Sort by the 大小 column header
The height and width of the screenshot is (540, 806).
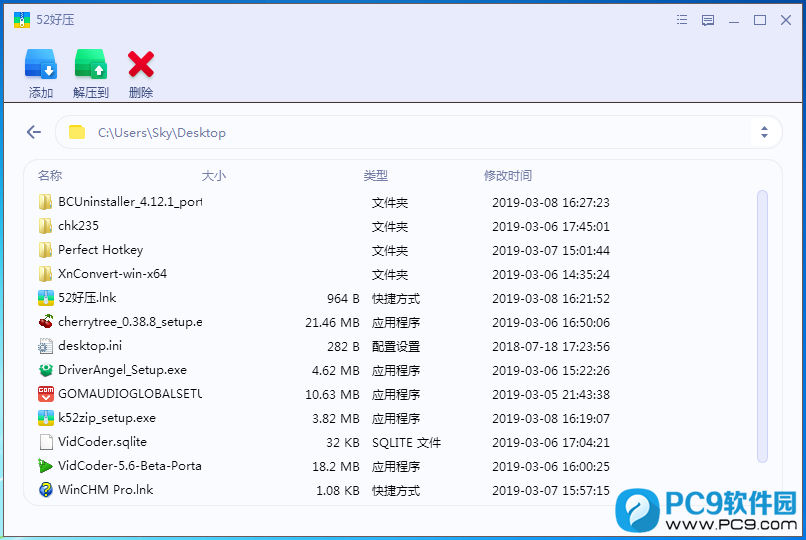[x=214, y=176]
